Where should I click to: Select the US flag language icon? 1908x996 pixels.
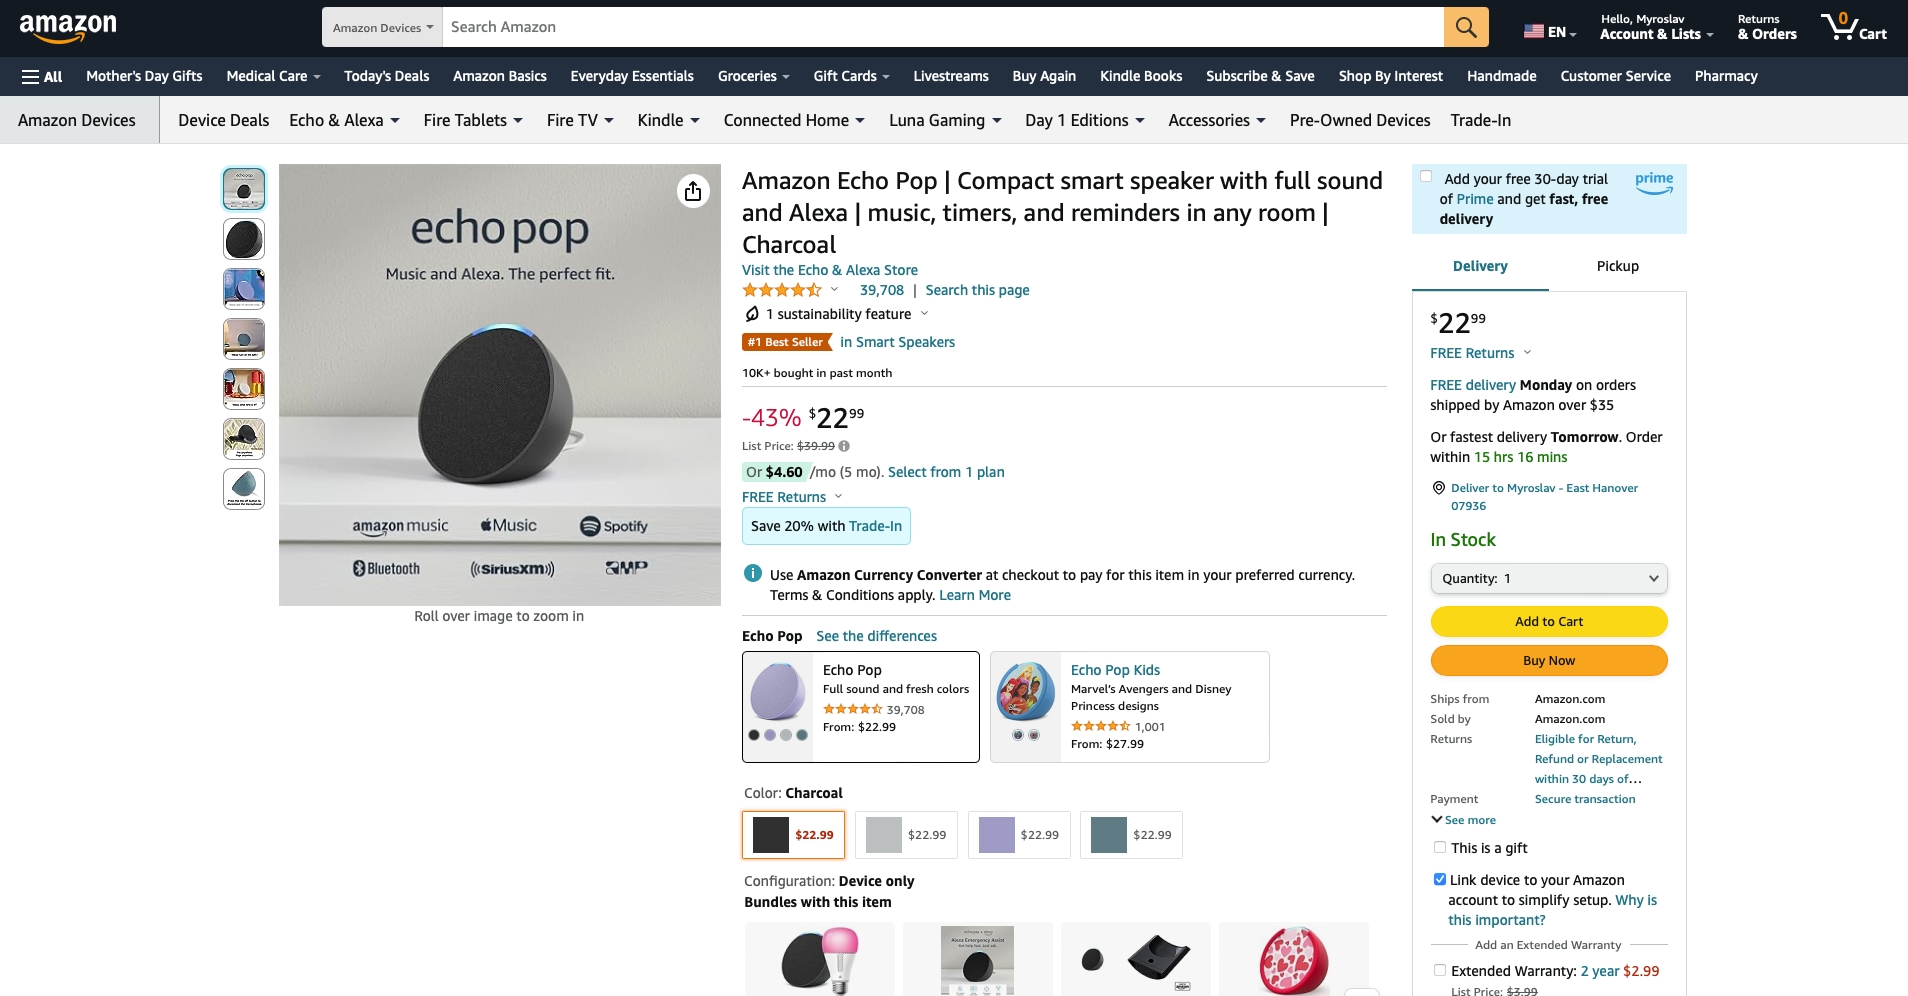(x=1533, y=31)
